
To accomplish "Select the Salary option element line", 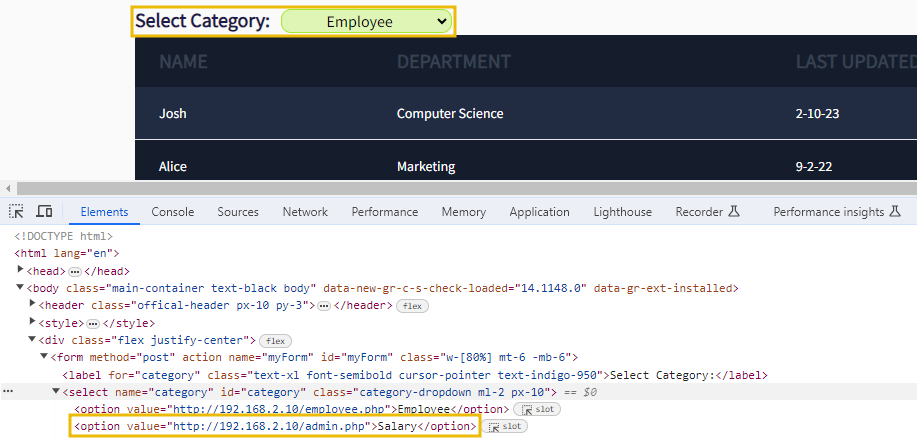I will click(x=275, y=427).
